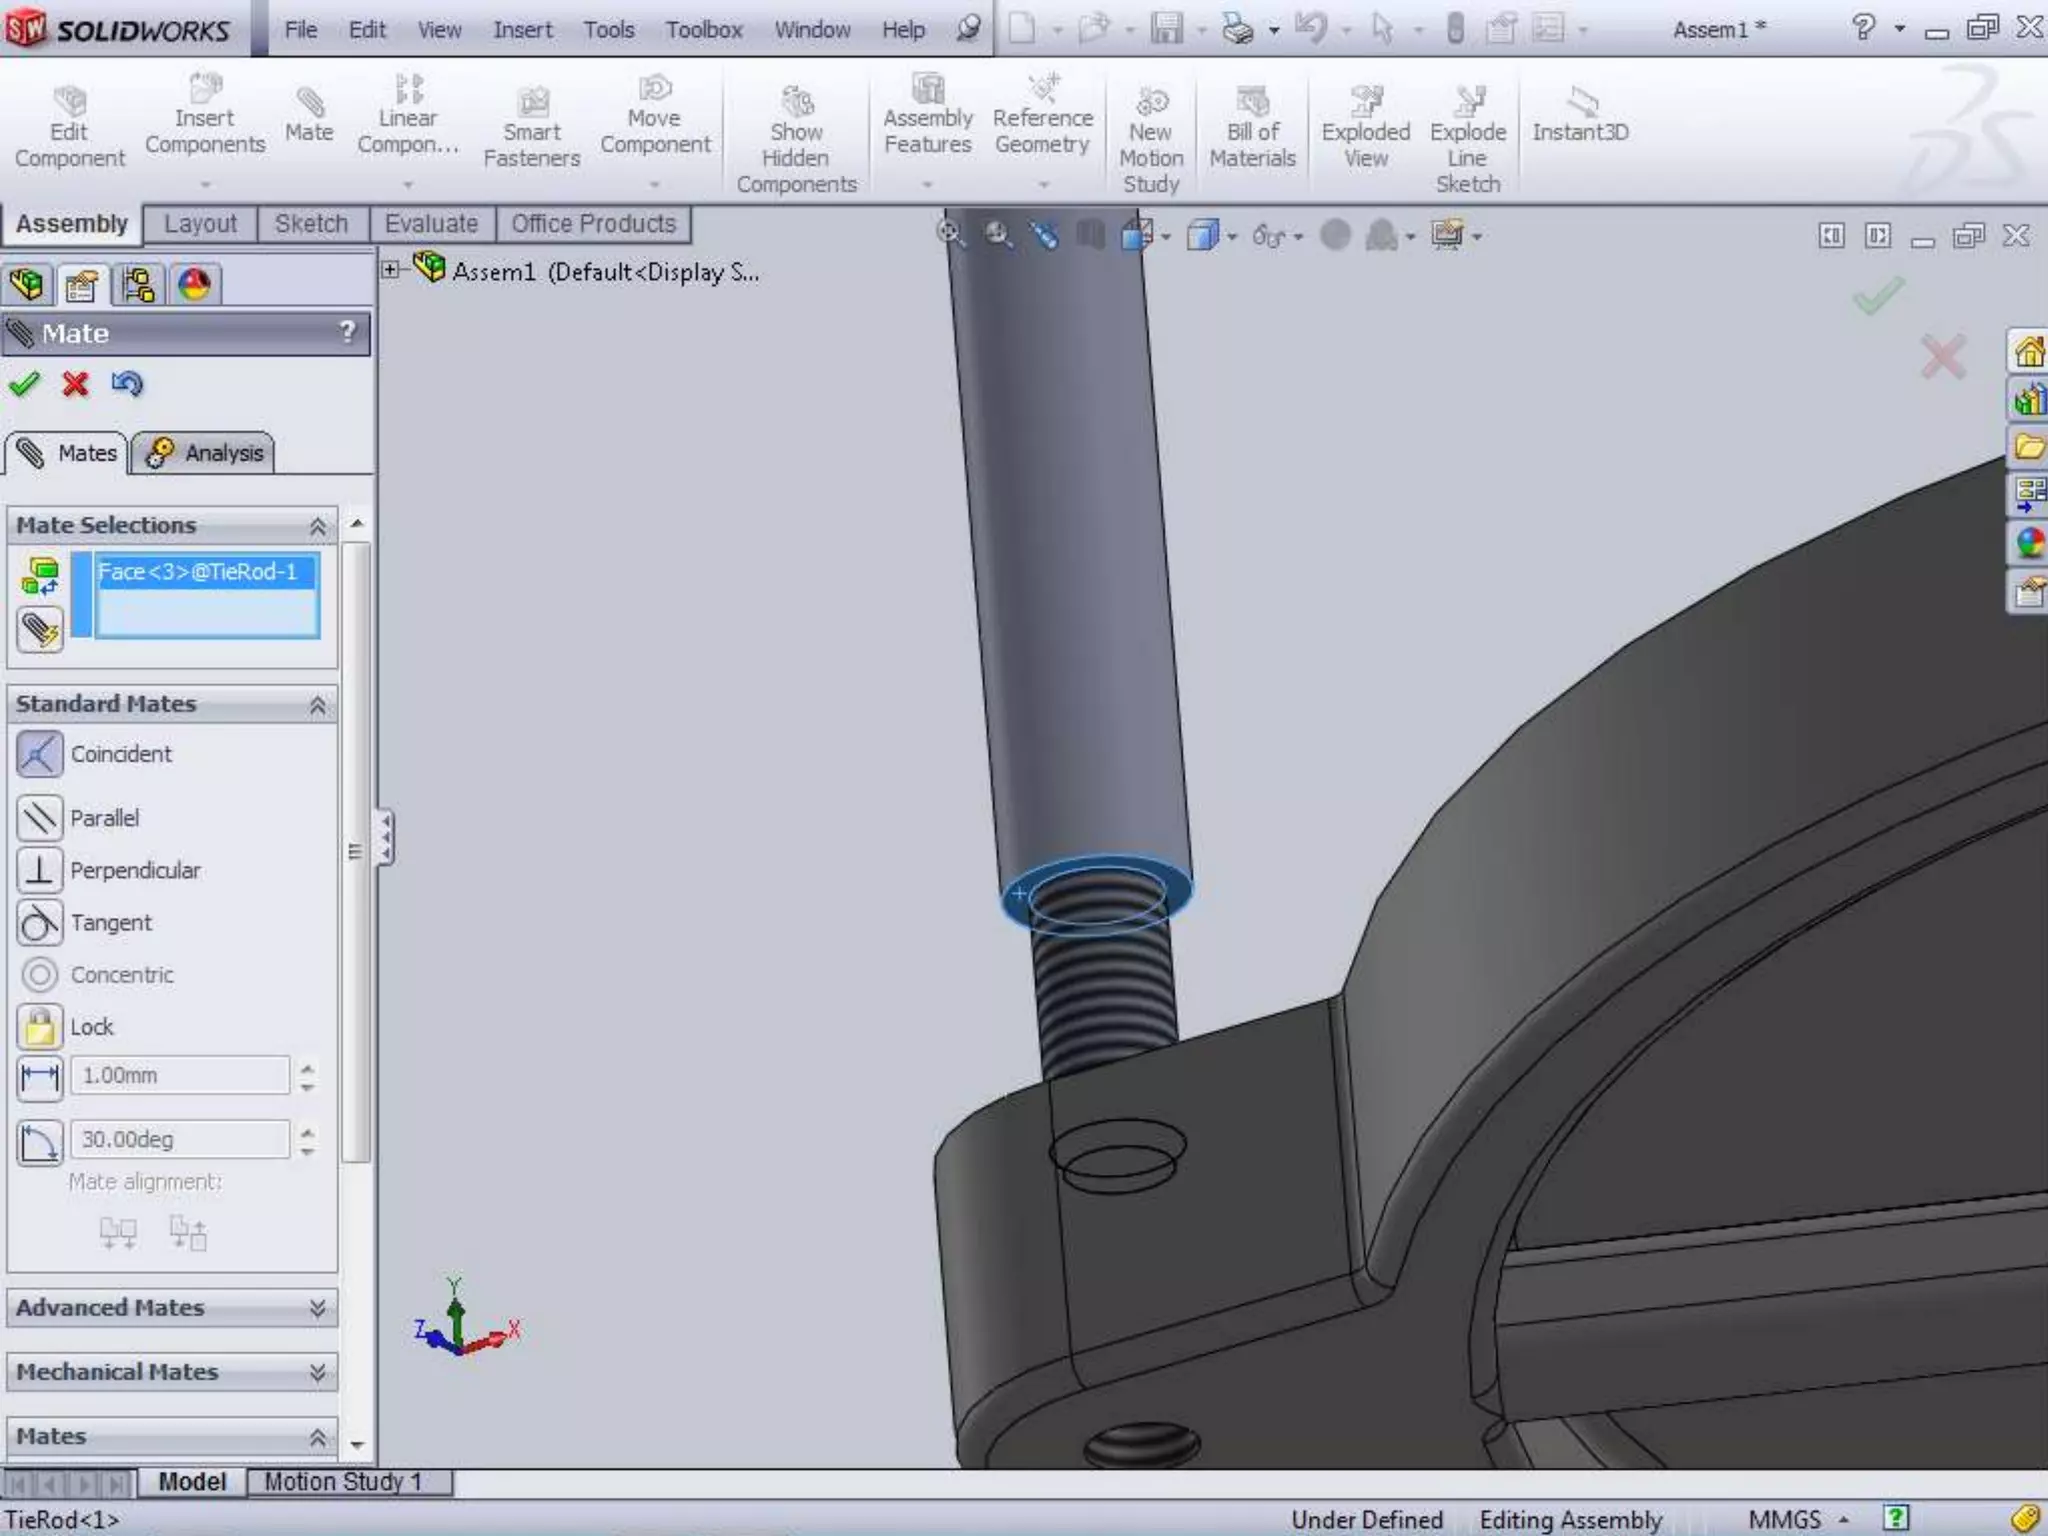Toggle the Parallel mate type

pos(40,818)
